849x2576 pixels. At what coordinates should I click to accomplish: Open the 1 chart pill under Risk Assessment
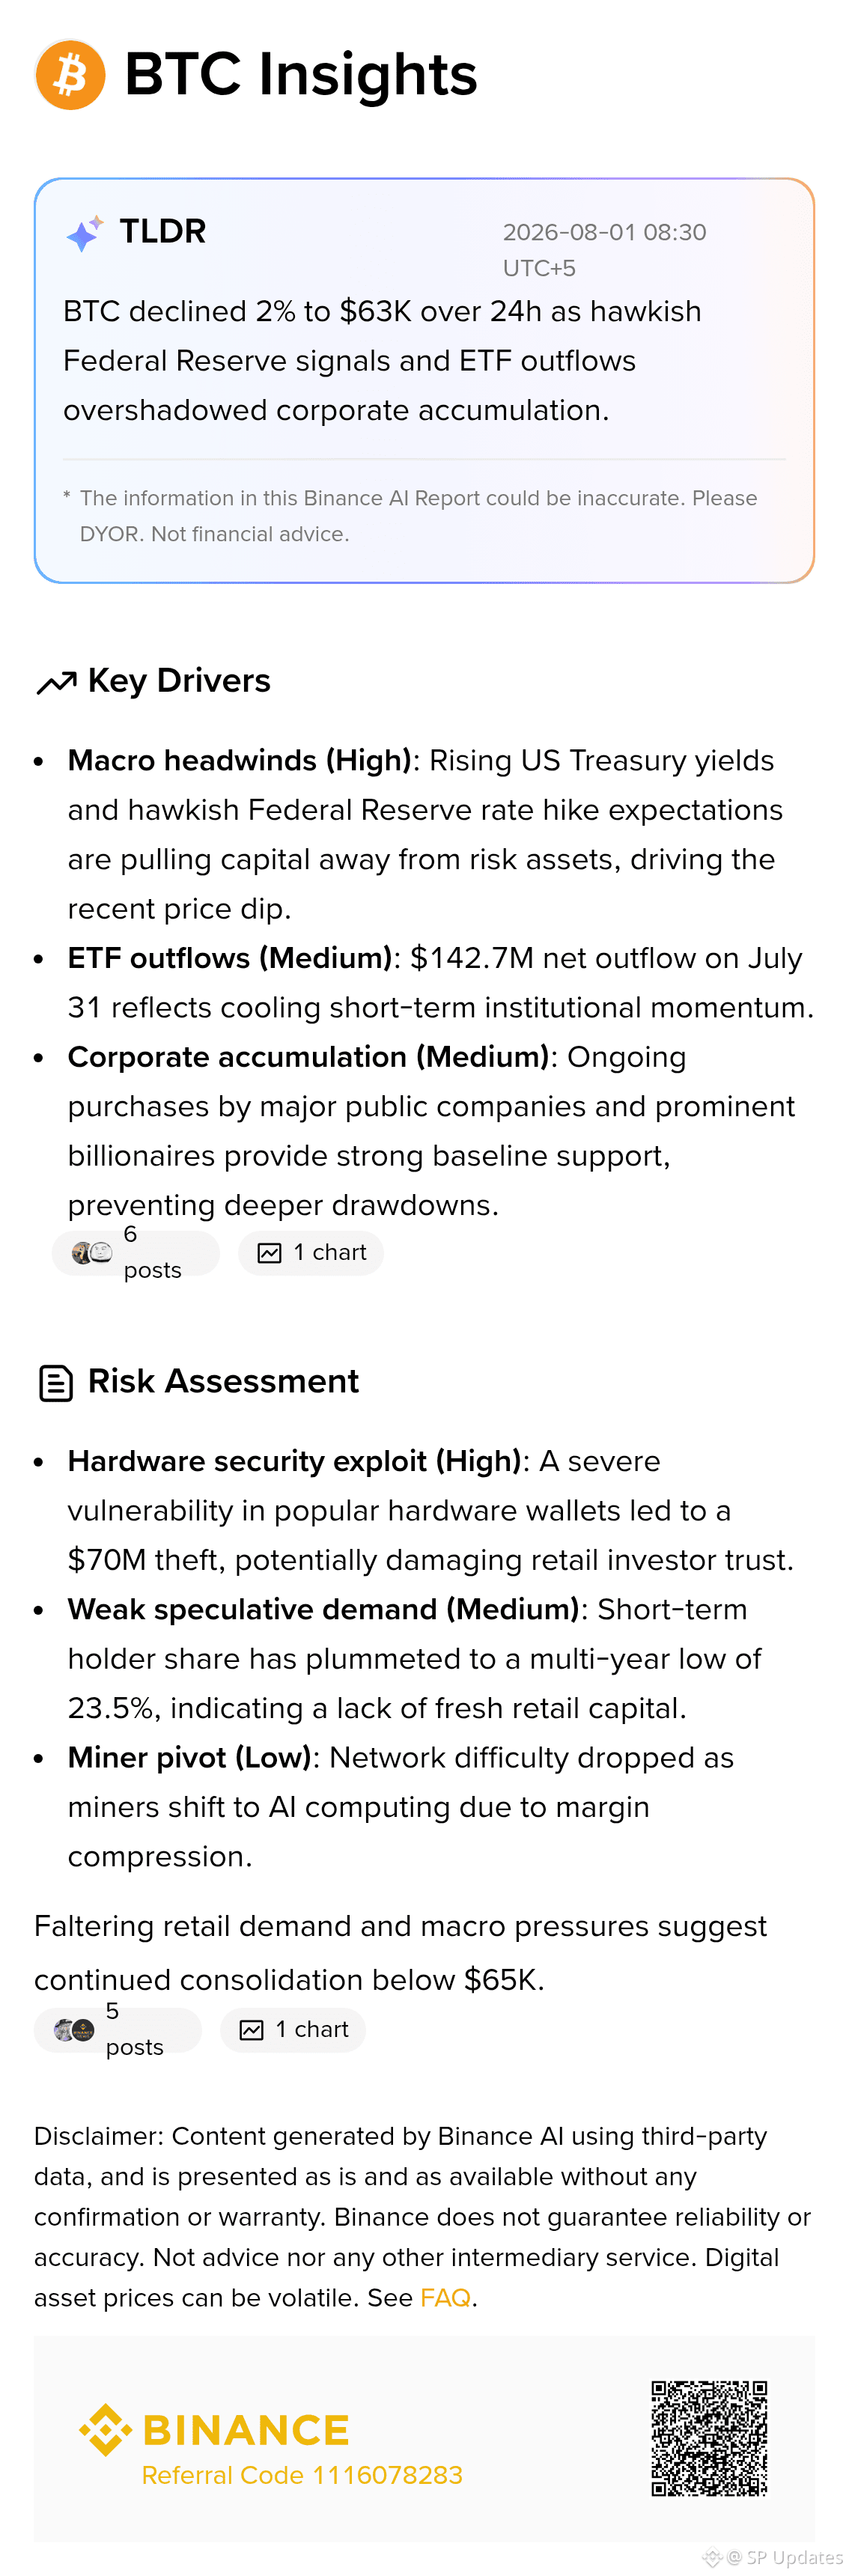[293, 2030]
